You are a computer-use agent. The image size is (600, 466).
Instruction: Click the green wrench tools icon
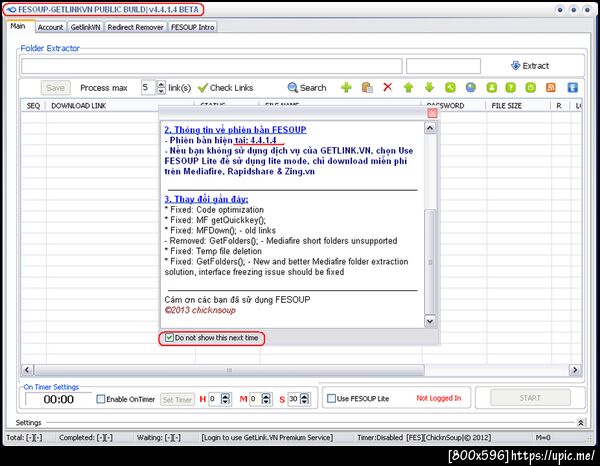(450, 88)
